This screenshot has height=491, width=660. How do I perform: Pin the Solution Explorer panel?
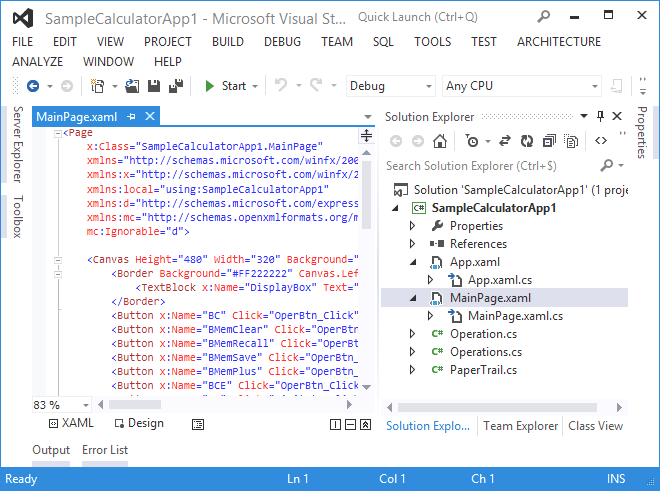point(601,116)
